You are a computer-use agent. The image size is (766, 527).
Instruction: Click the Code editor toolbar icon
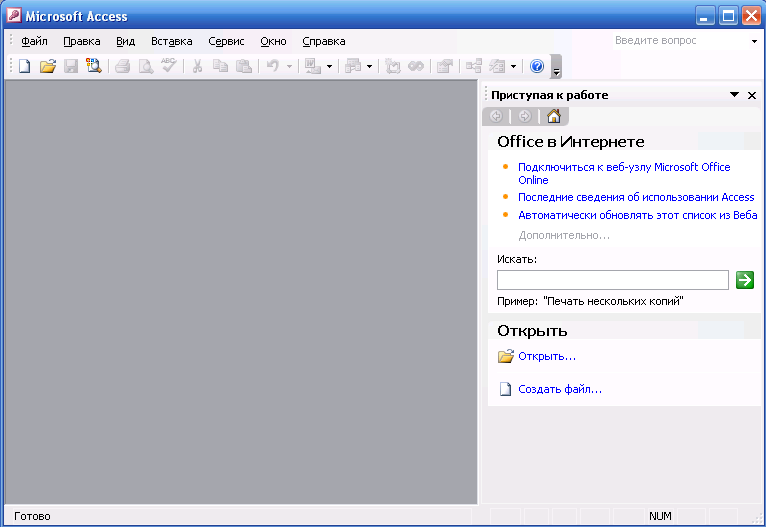tap(392, 66)
